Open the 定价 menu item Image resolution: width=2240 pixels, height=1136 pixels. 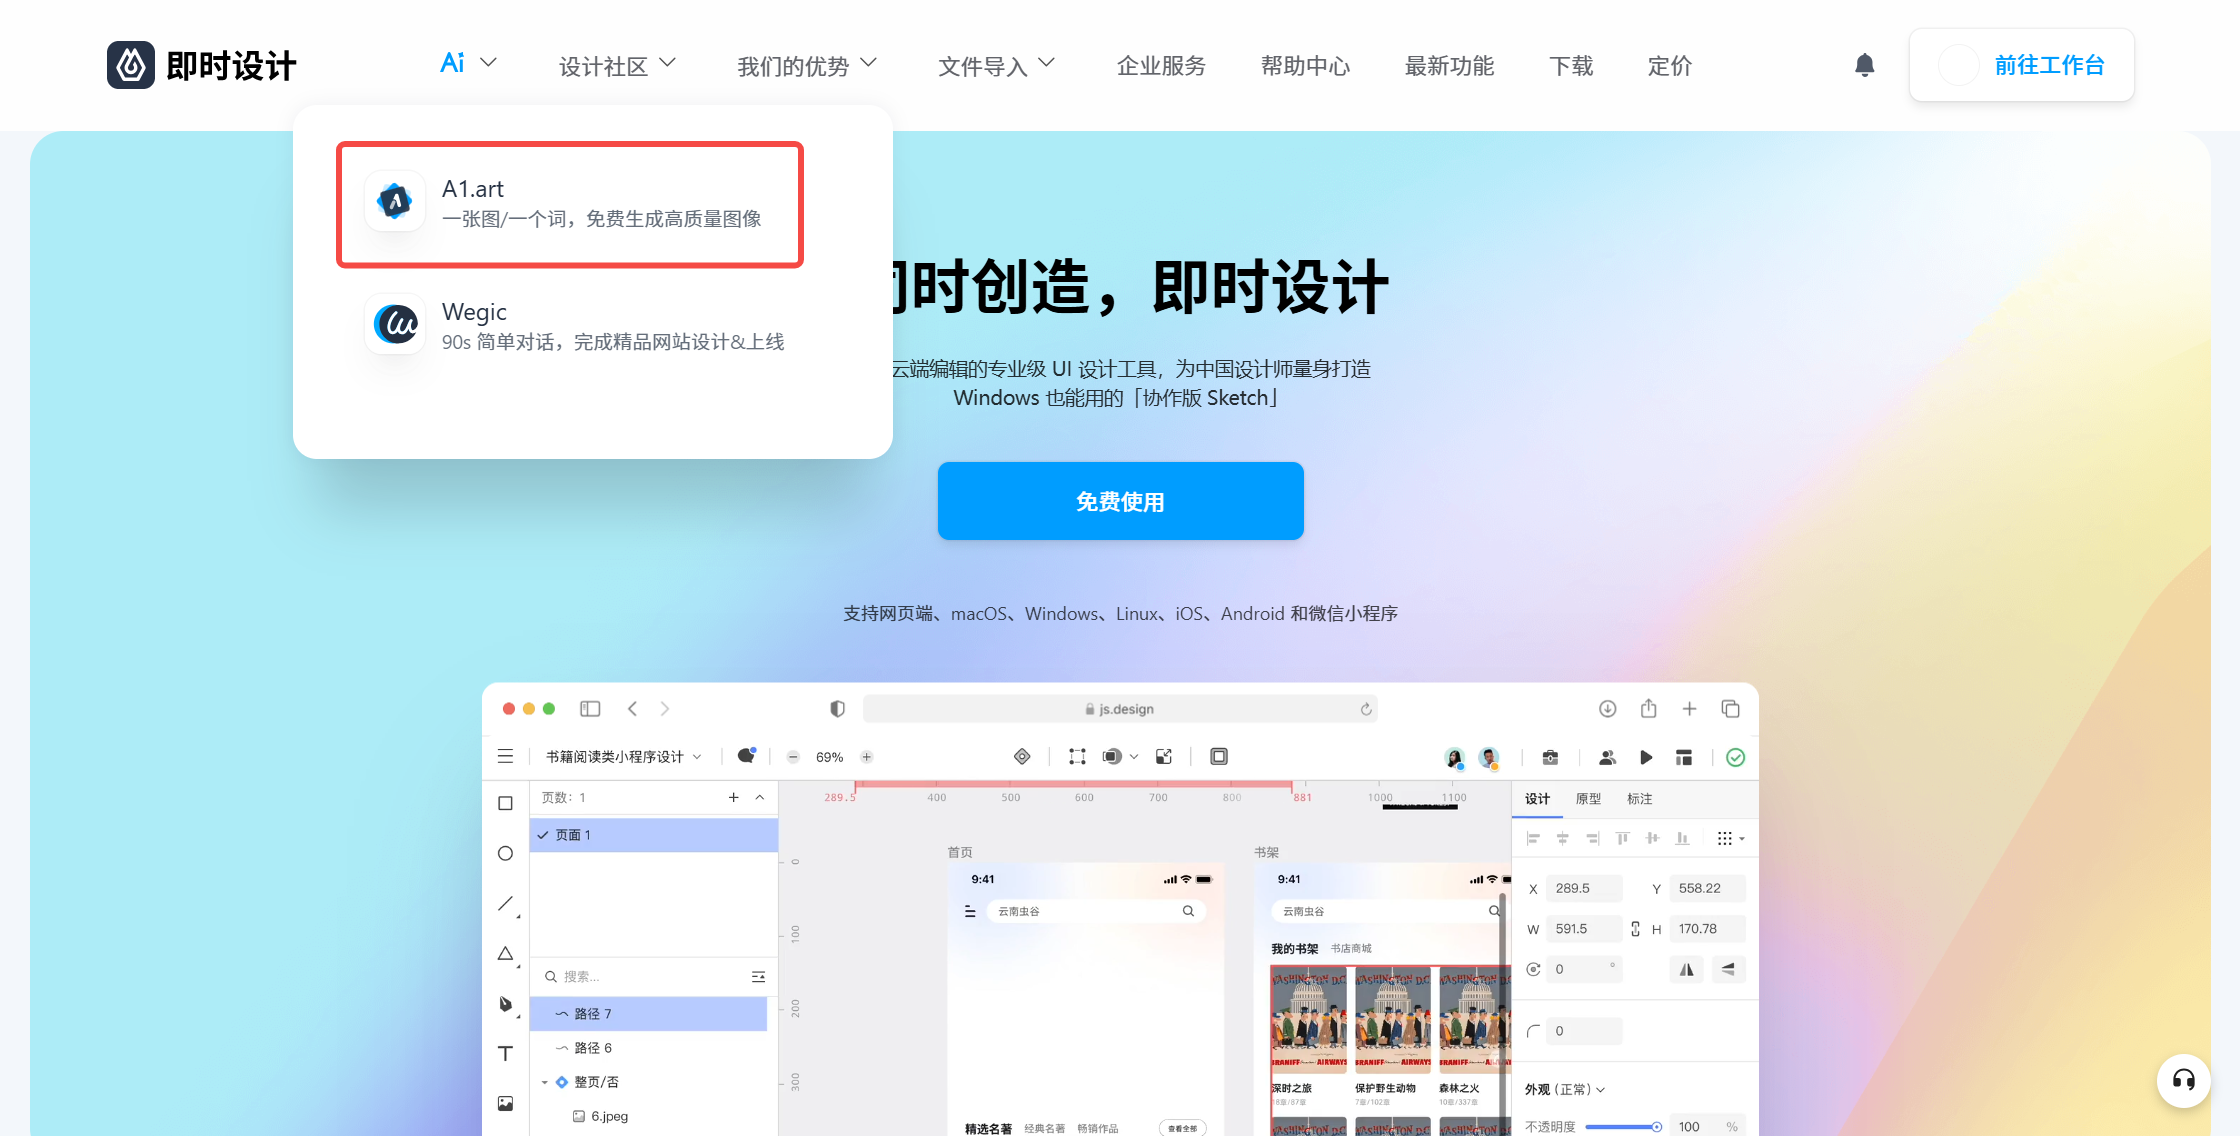(1670, 66)
